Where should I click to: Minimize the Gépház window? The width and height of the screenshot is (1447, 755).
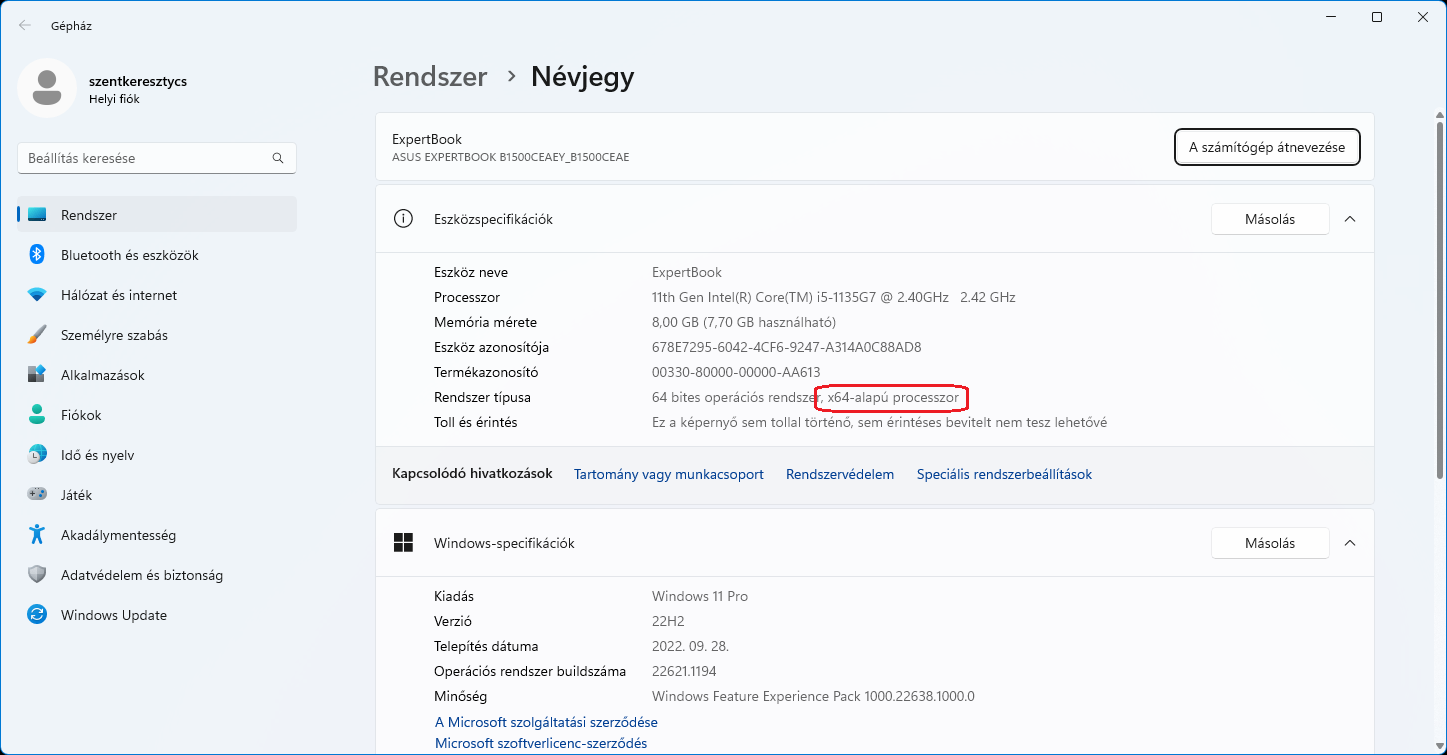point(1331,17)
